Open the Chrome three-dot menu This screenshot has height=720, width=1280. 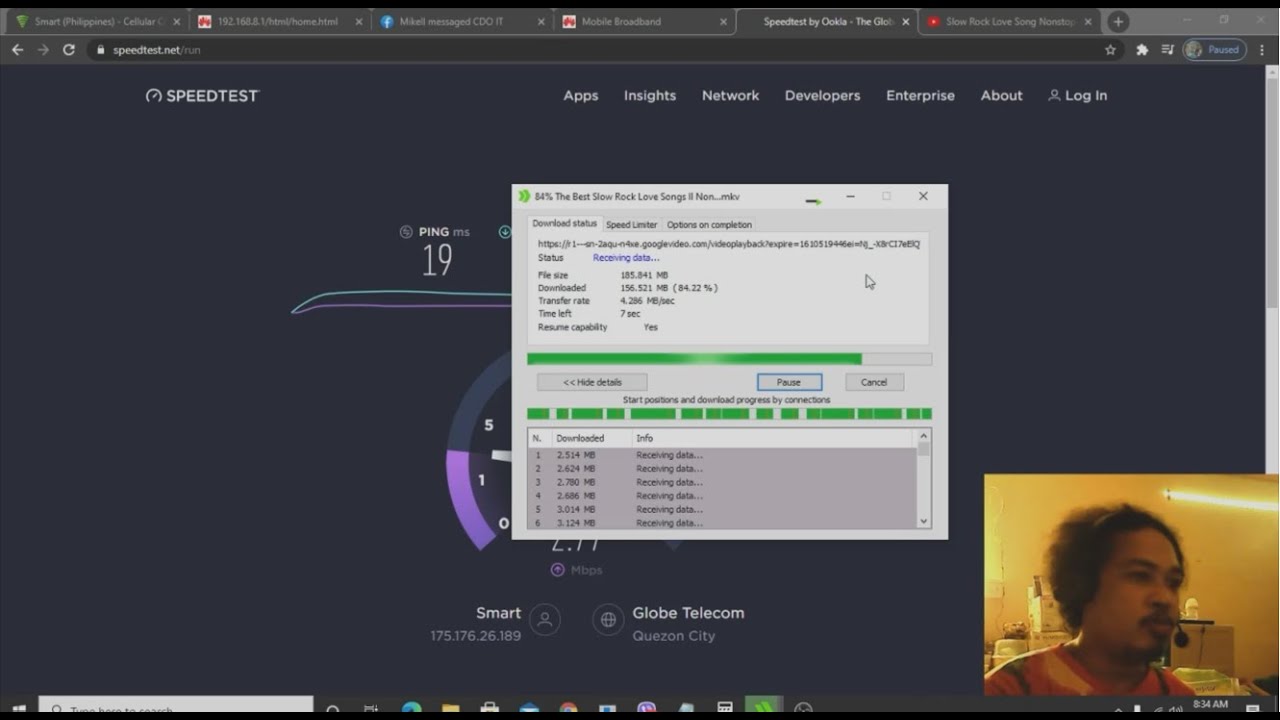pyautogui.click(x=1261, y=49)
